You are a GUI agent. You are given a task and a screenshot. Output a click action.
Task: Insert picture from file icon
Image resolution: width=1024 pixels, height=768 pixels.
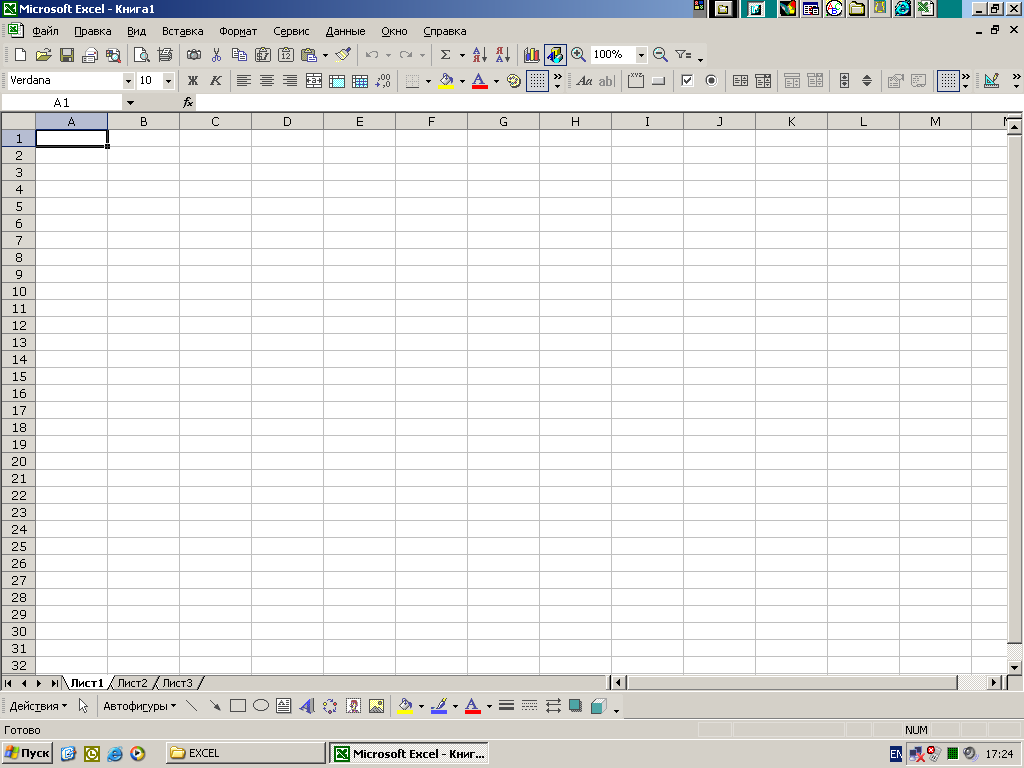[x=376, y=706]
